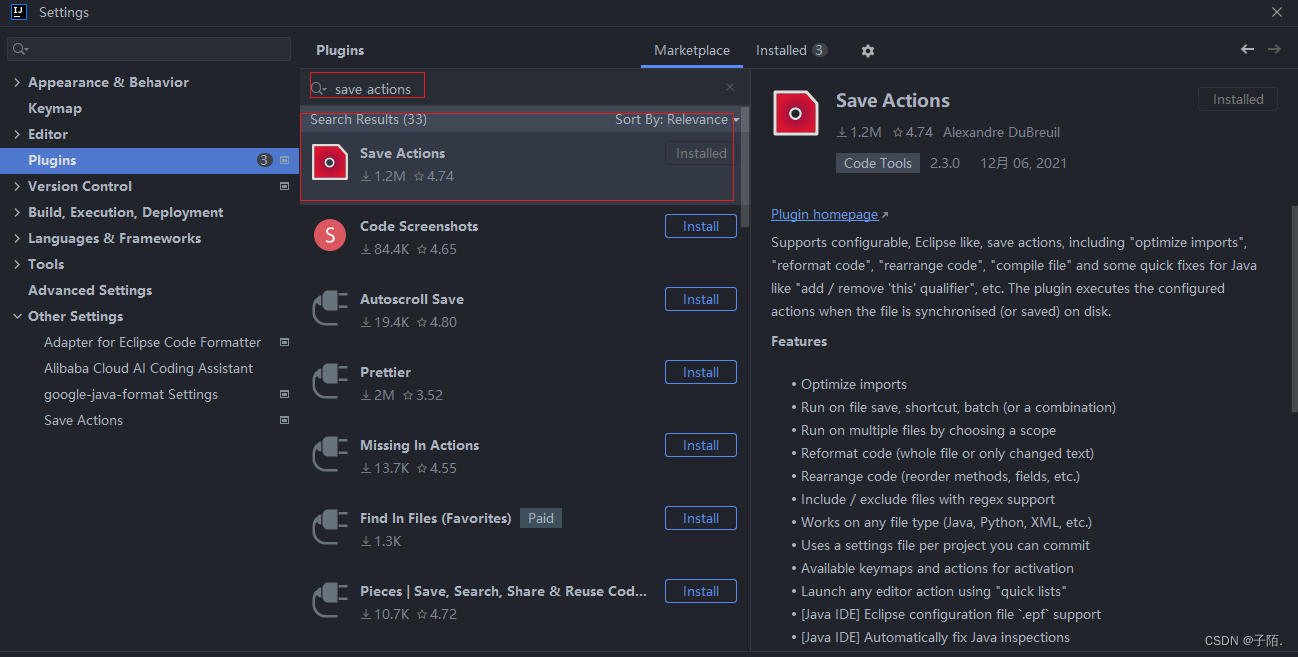Select the Code Screenshots result title
Screen dimensions: 1298x657
pos(419,226)
